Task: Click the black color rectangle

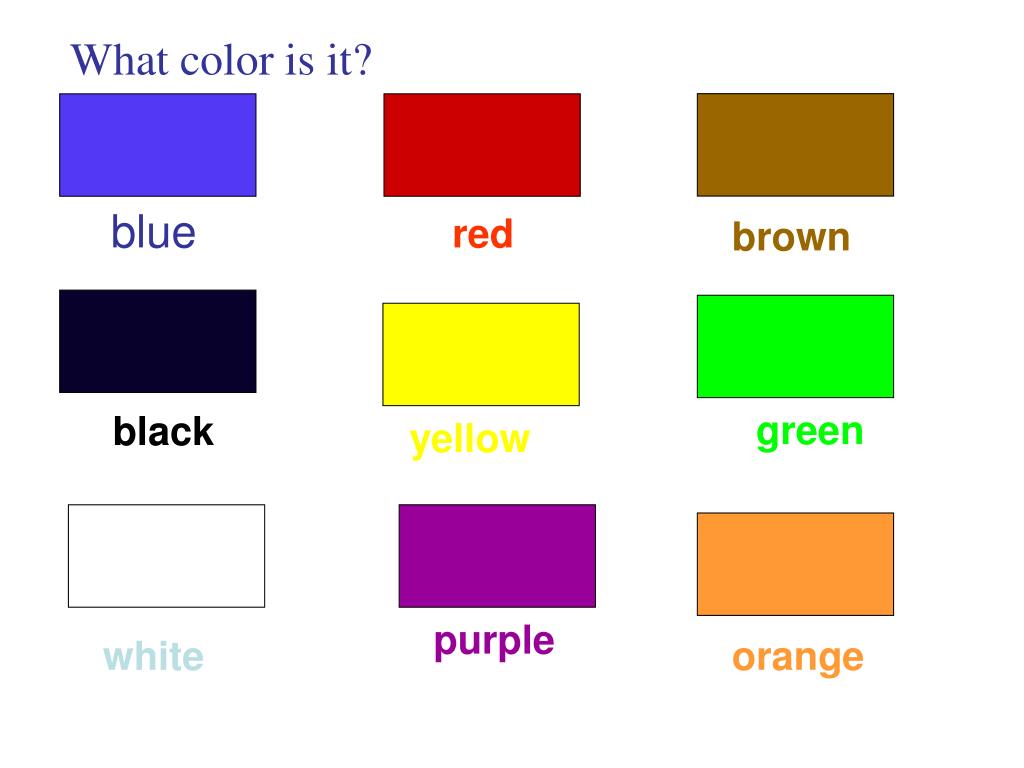Action: (x=157, y=341)
